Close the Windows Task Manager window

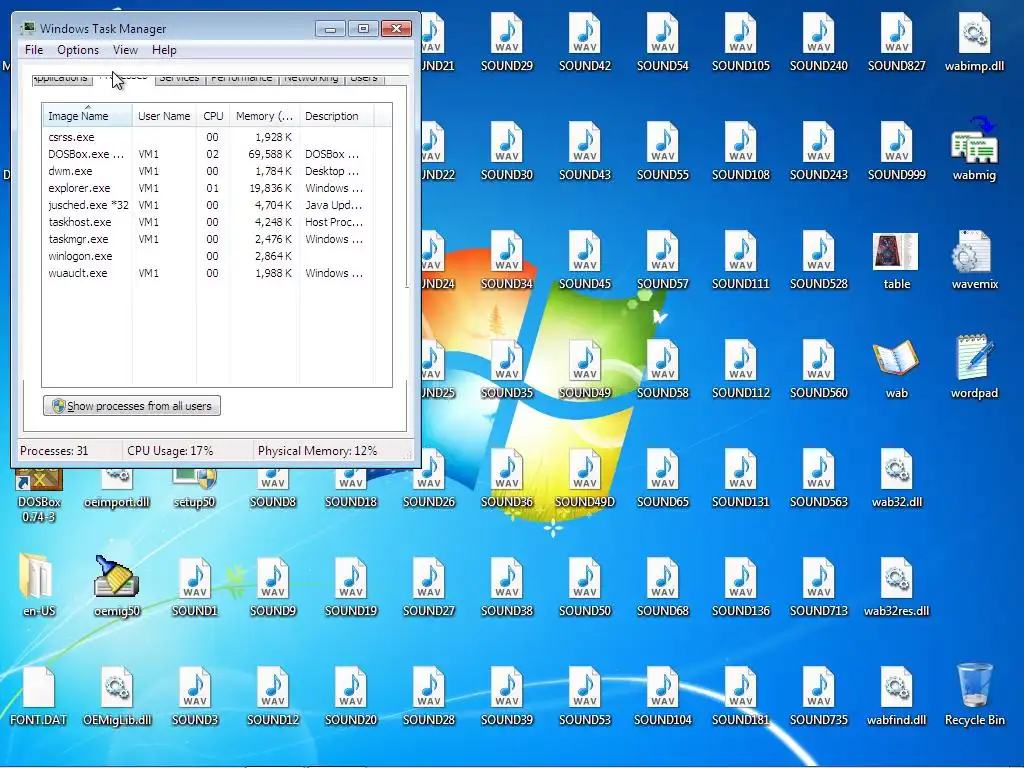point(396,28)
